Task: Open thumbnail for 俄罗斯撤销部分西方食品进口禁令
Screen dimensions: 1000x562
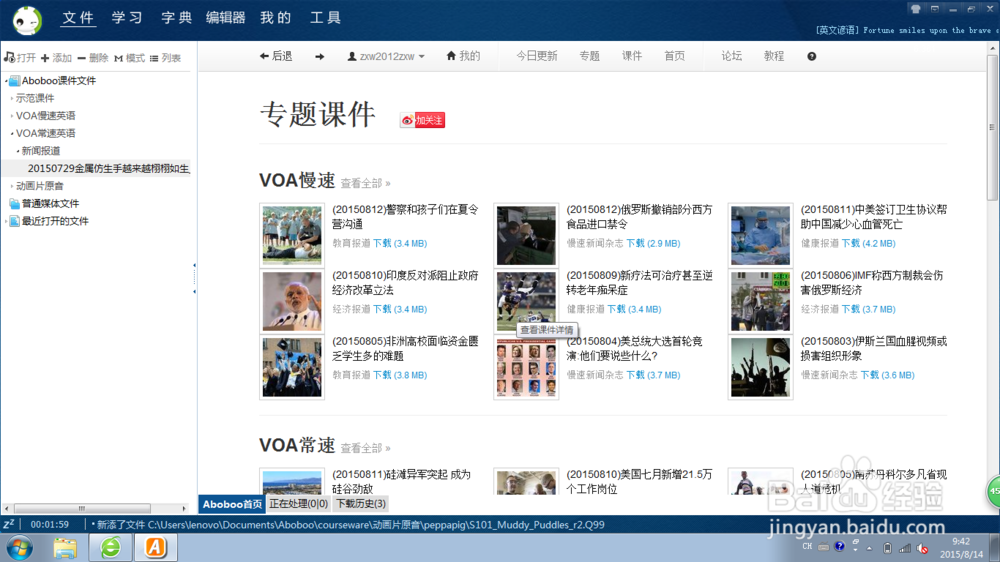Action: coord(526,235)
